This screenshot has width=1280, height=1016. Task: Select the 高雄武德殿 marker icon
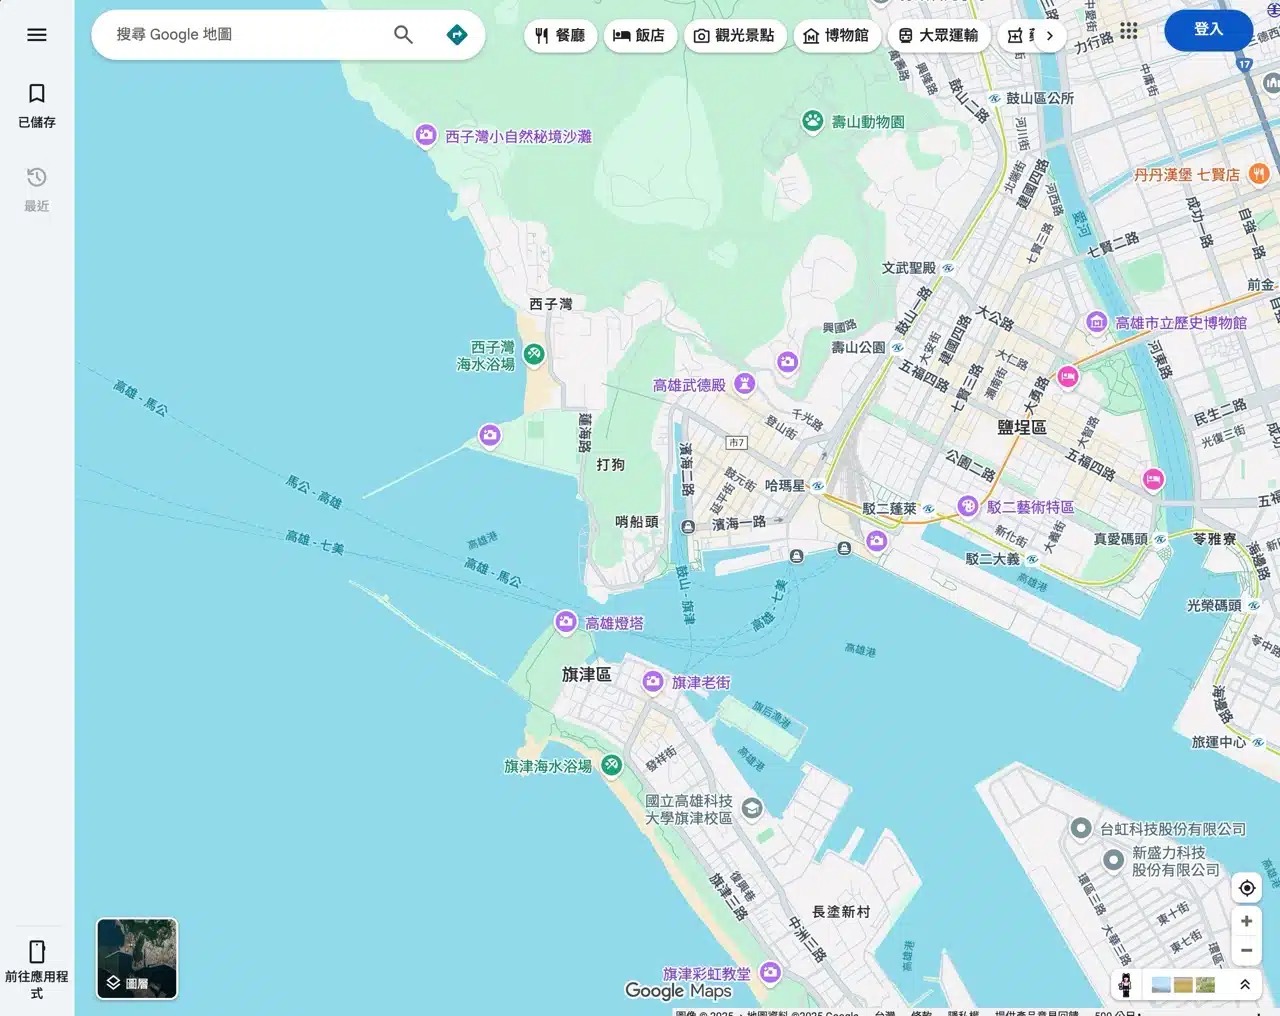(744, 383)
